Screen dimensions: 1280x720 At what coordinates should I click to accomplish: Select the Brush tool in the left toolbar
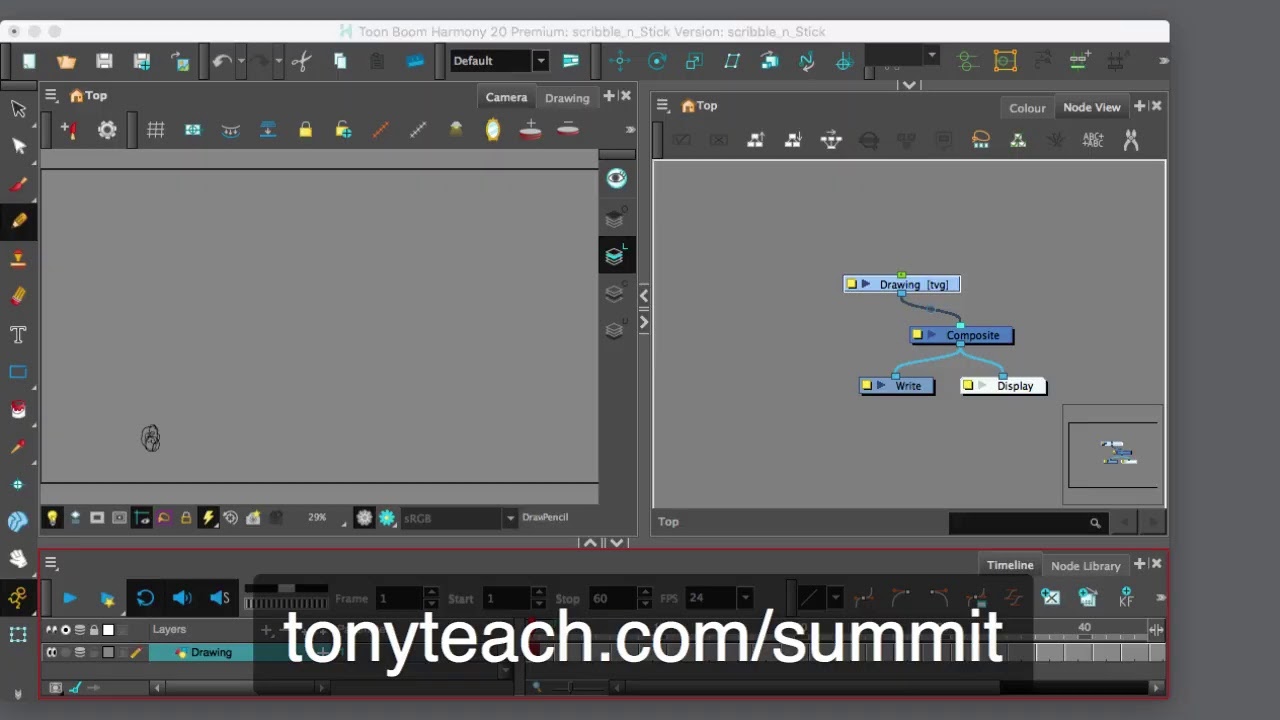[x=18, y=184]
